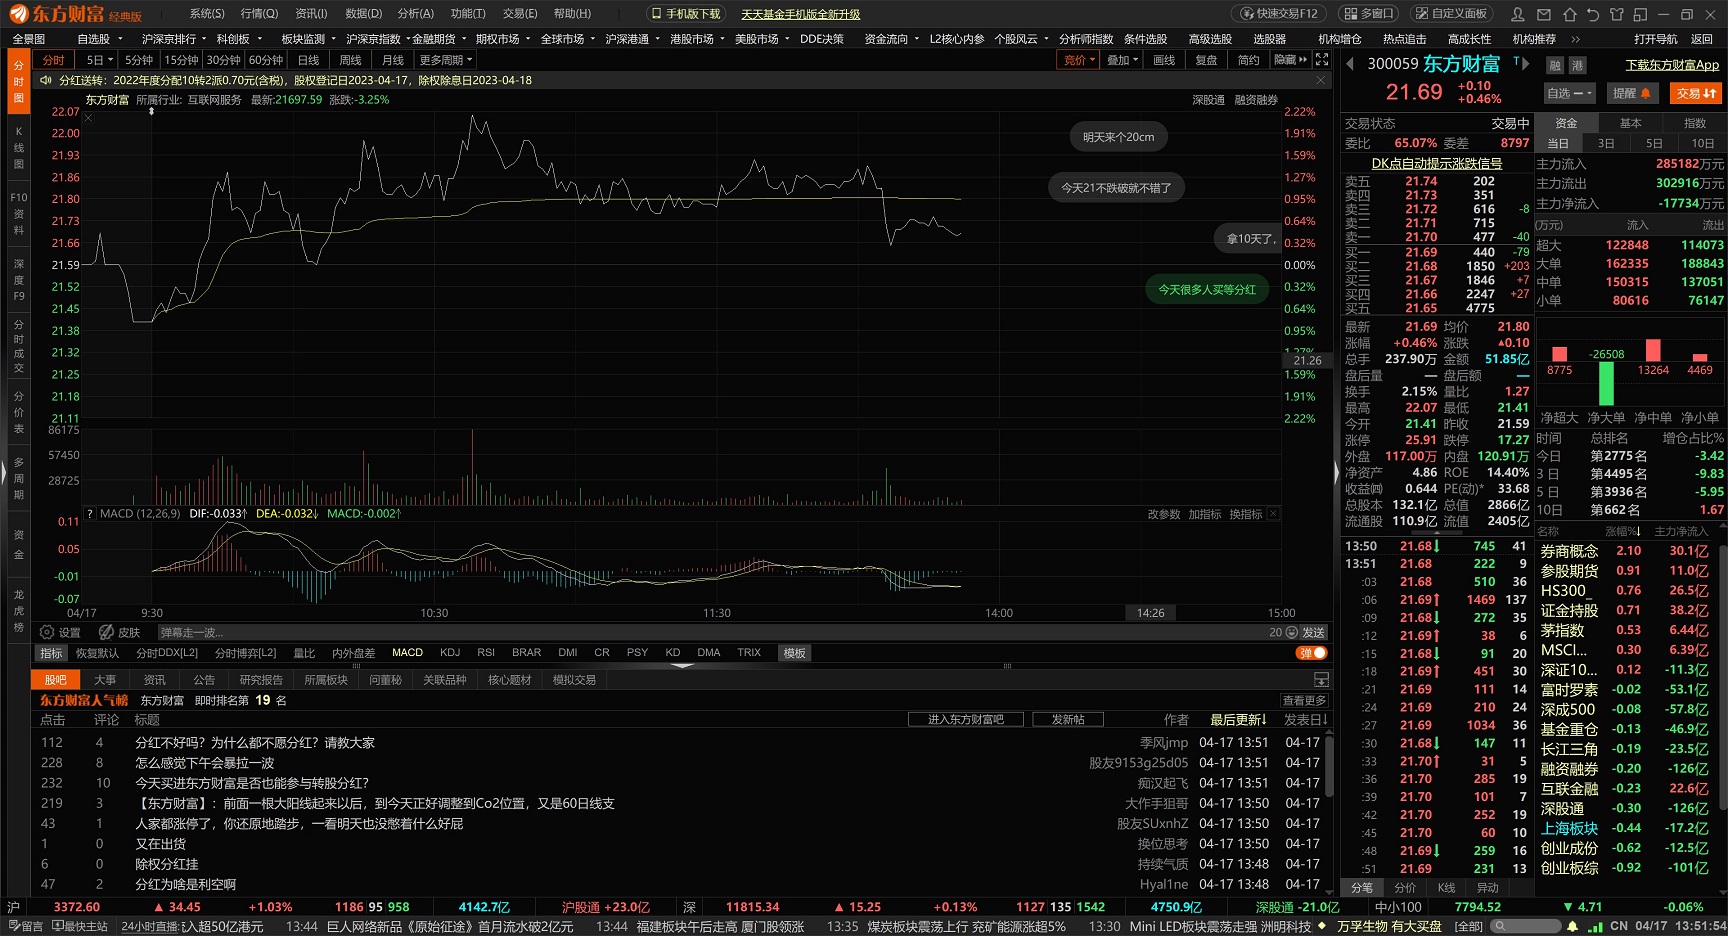Open the user account icon in title bar
Screen dimensions: 1728x936
coord(1518,14)
